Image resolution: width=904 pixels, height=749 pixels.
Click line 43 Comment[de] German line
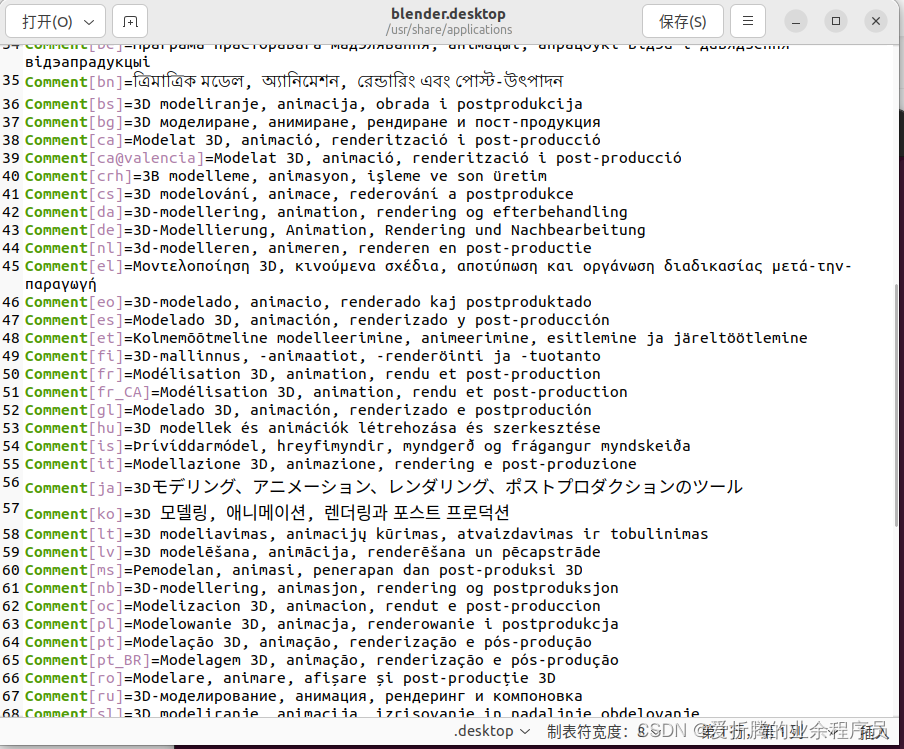click(x=335, y=229)
